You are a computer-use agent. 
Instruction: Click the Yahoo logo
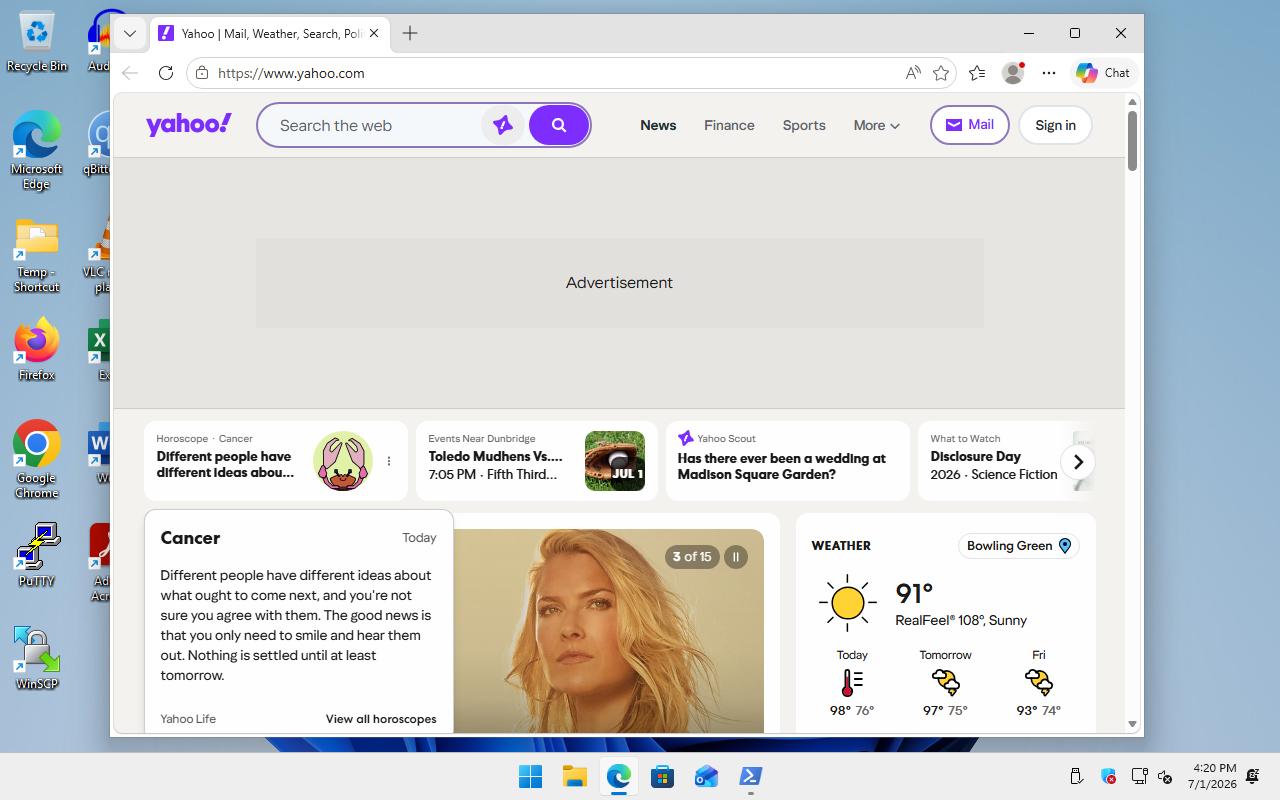click(x=189, y=124)
